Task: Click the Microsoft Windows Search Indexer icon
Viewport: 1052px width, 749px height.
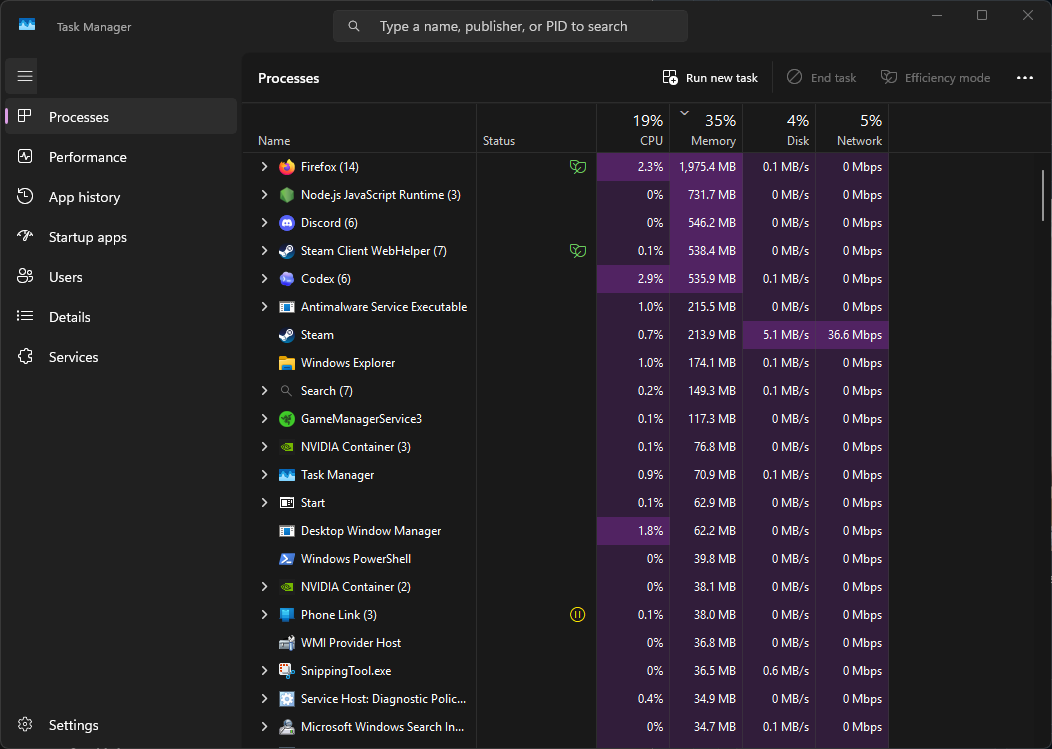Action: coord(286,727)
